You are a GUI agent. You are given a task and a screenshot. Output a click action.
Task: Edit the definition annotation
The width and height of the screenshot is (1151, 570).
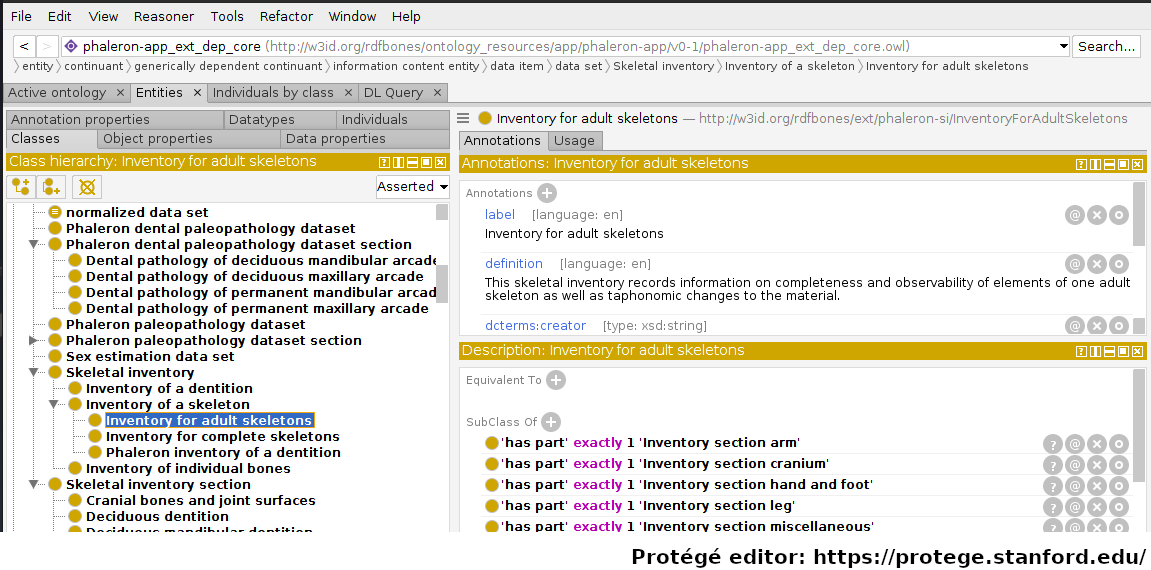[1119, 263]
